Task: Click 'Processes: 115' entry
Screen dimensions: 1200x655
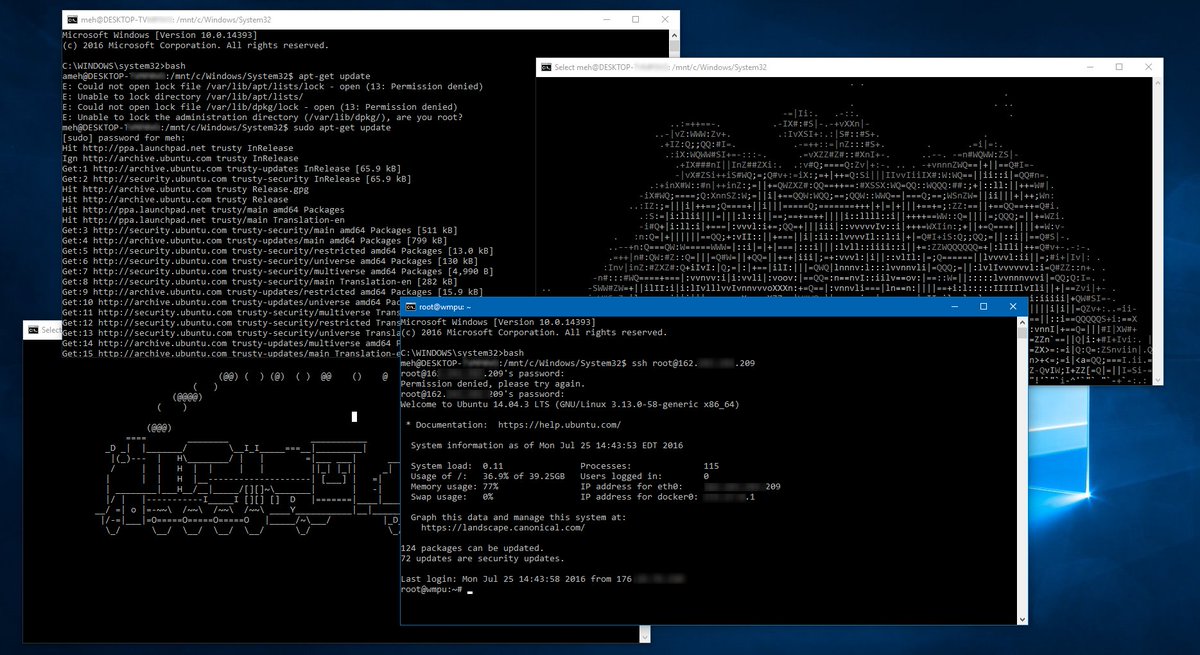Action: (649, 466)
